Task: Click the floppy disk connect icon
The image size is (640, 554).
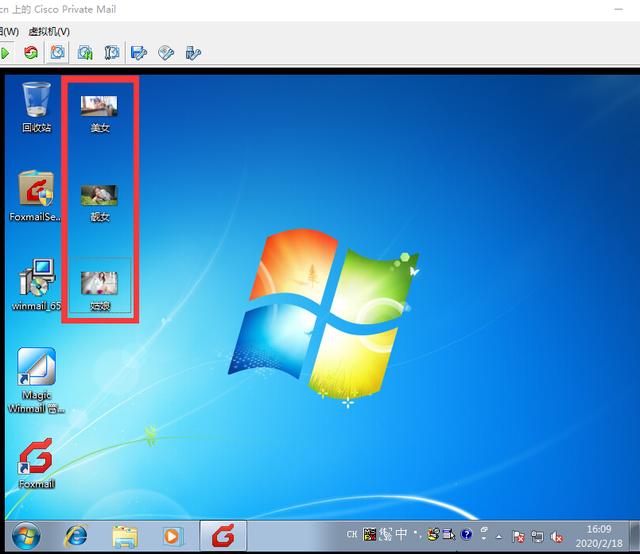Action: point(139,53)
